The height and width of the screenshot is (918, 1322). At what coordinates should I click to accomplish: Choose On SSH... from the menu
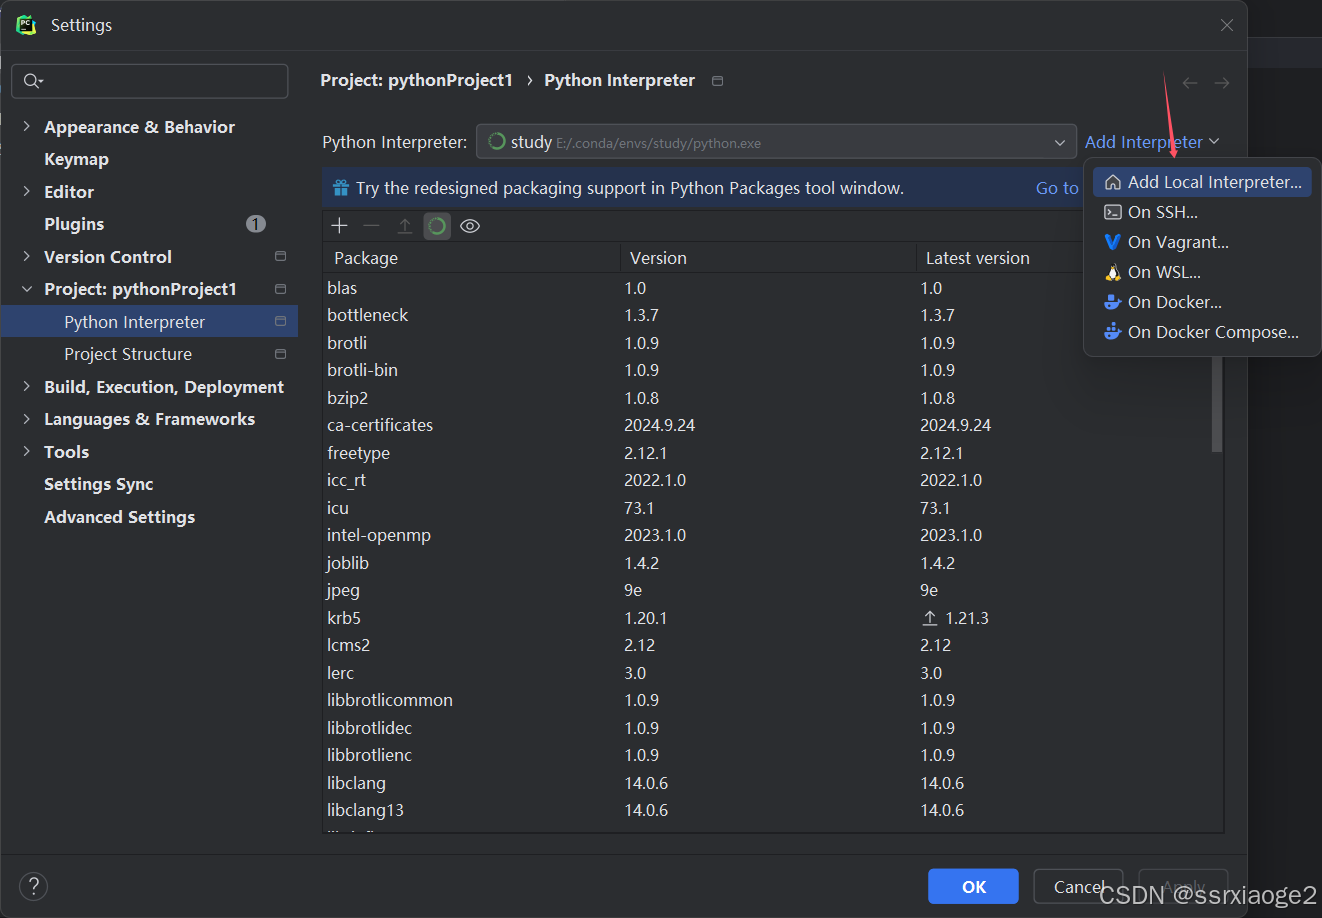(x=1202, y=212)
